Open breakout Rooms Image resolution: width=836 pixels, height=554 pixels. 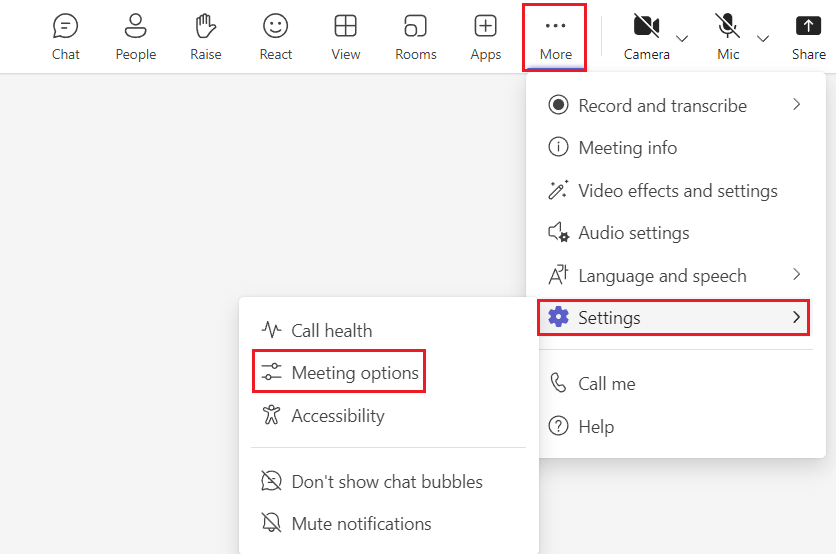[415, 36]
